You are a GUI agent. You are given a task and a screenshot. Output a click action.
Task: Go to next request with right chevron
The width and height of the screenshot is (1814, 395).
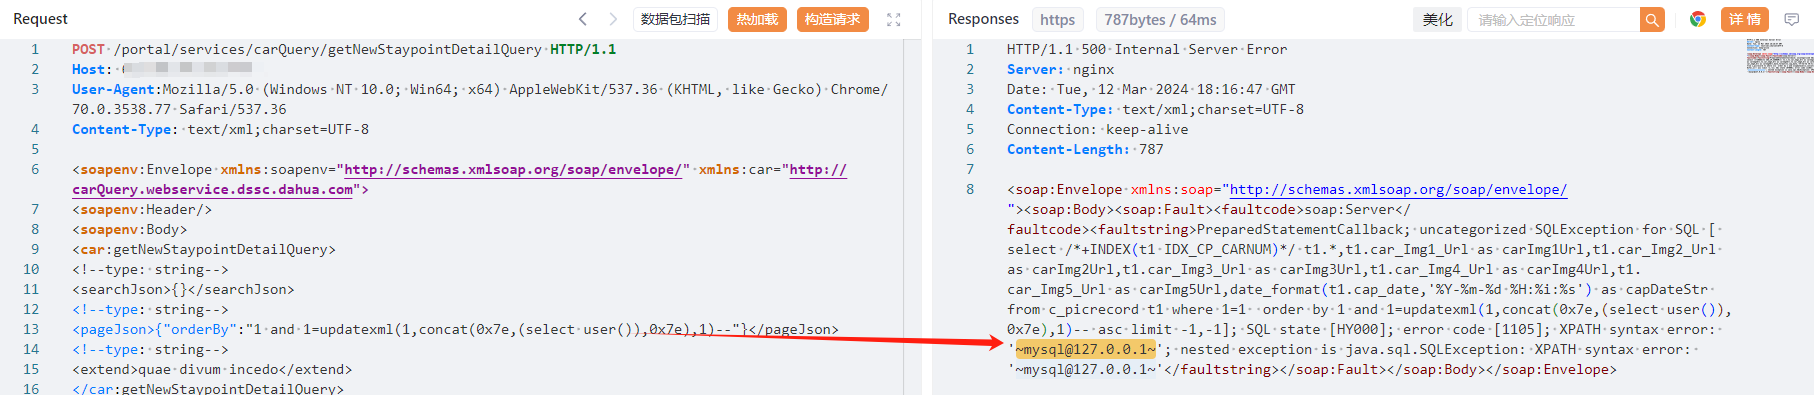613,19
